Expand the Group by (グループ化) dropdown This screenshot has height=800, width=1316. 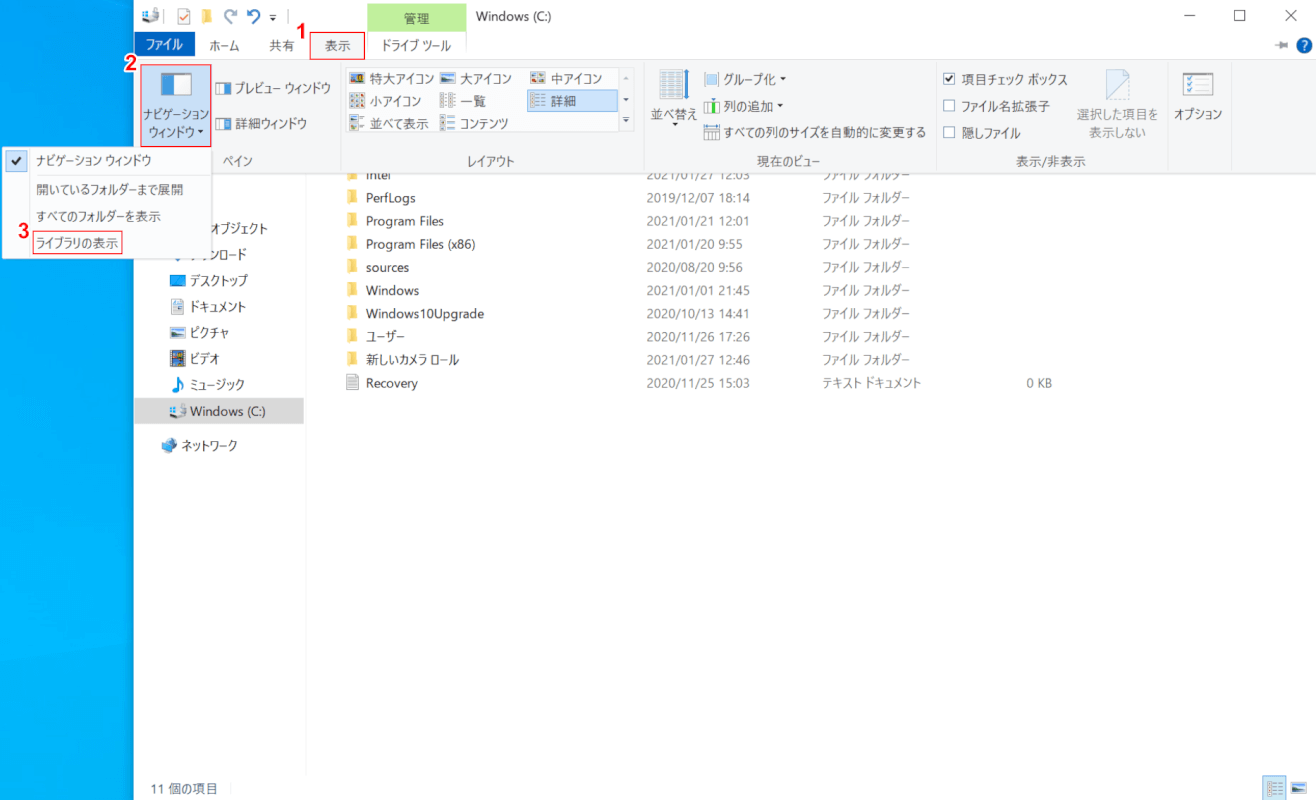pos(745,79)
